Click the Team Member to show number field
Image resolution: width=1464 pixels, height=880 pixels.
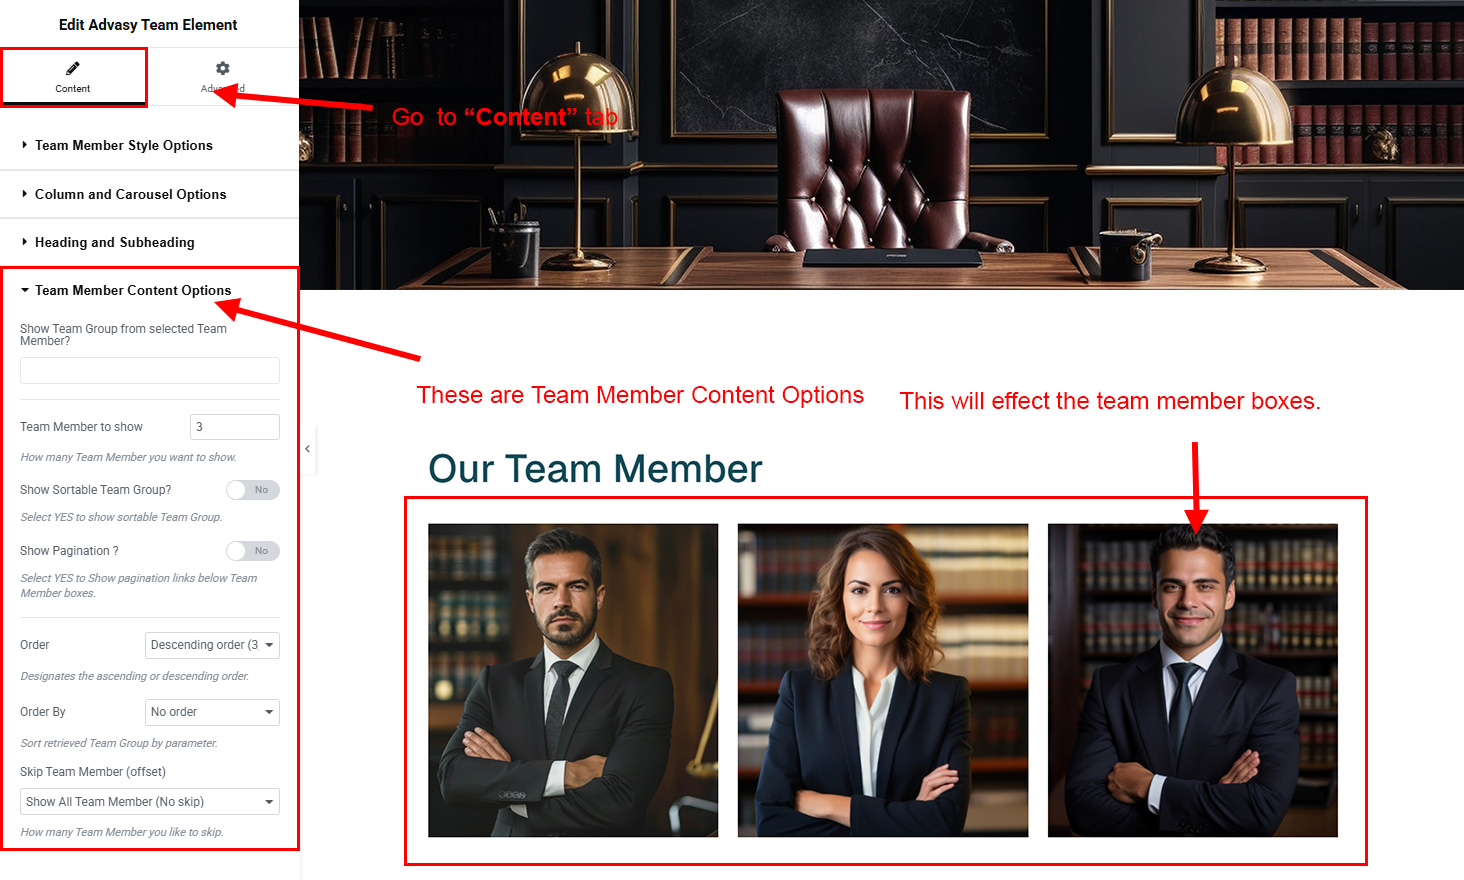pyautogui.click(x=235, y=427)
